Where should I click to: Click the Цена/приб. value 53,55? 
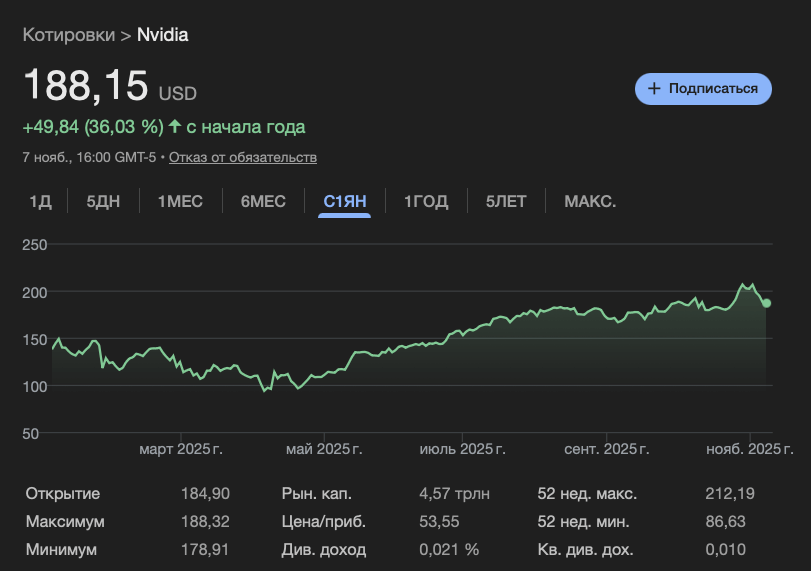click(x=439, y=521)
